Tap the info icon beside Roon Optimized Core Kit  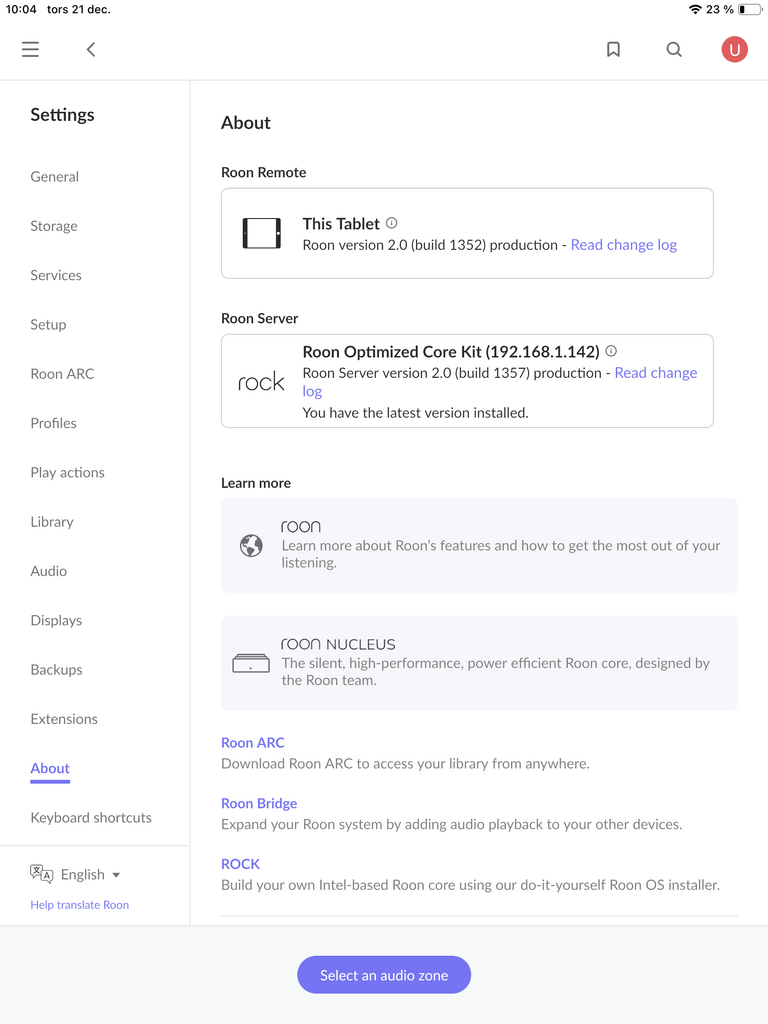tap(611, 351)
